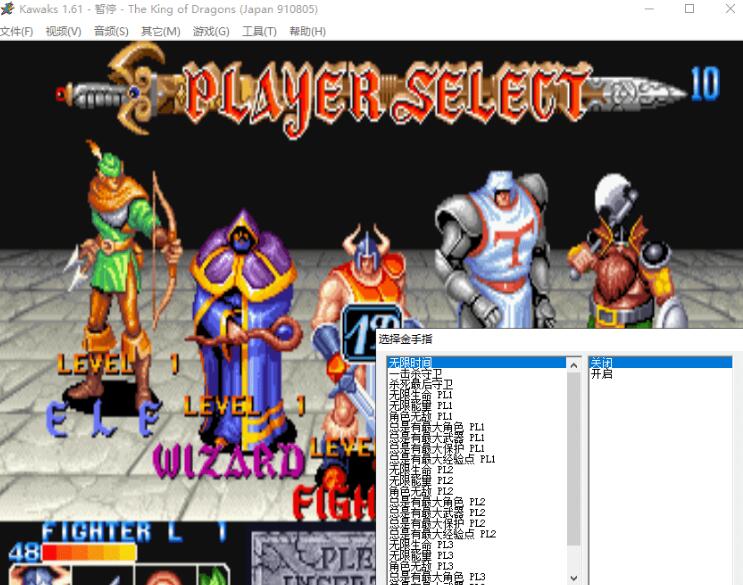Click the Cleric character in white armor
Image resolution: width=743 pixels, height=585 pixels.
click(495, 250)
